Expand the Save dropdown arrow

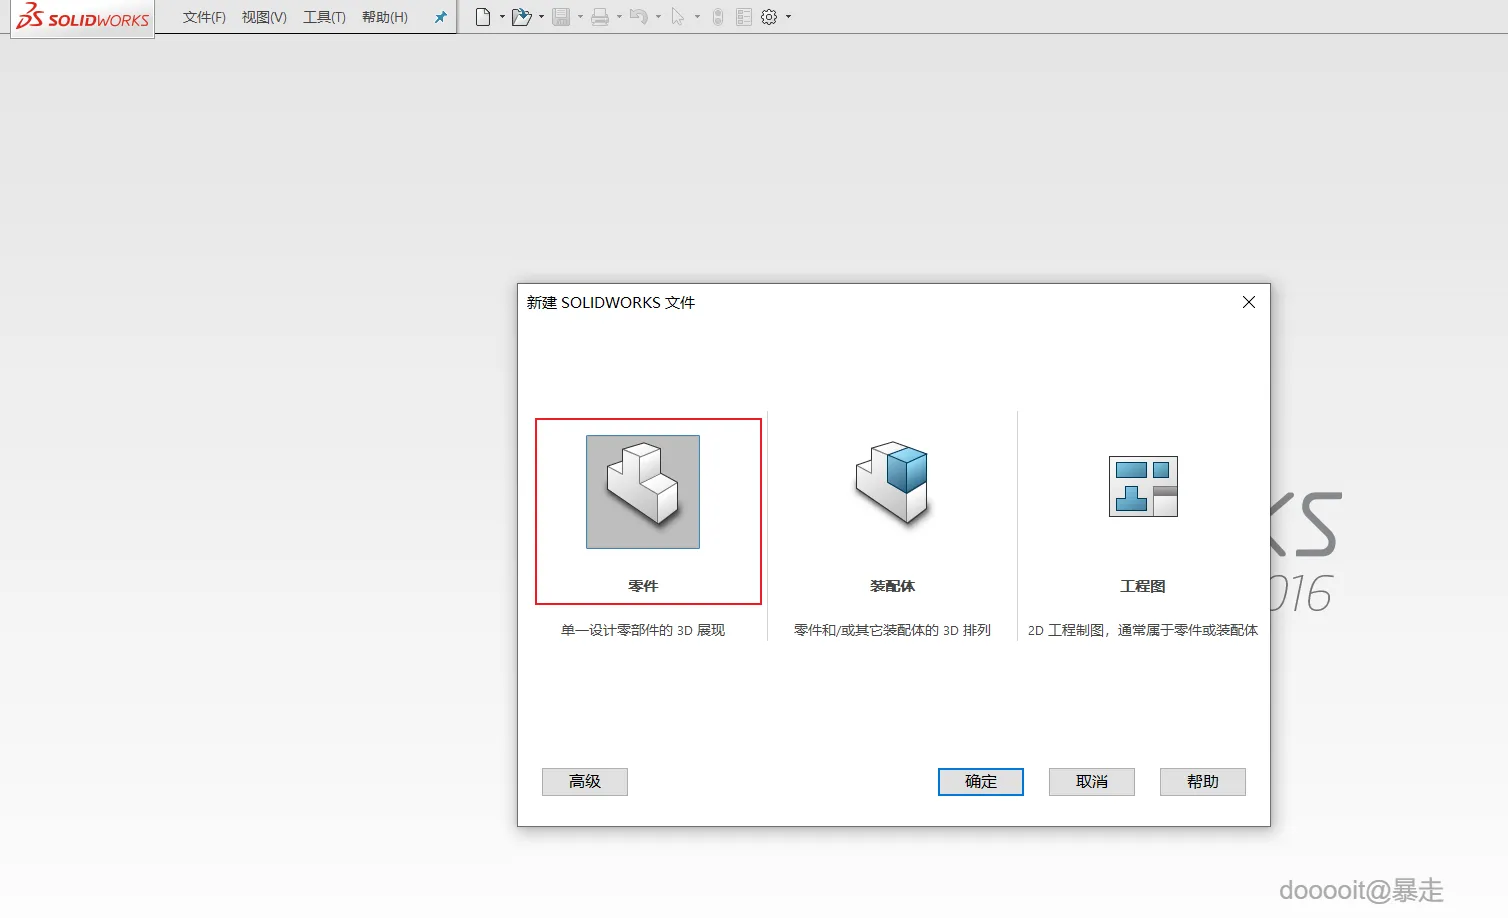click(580, 17)
